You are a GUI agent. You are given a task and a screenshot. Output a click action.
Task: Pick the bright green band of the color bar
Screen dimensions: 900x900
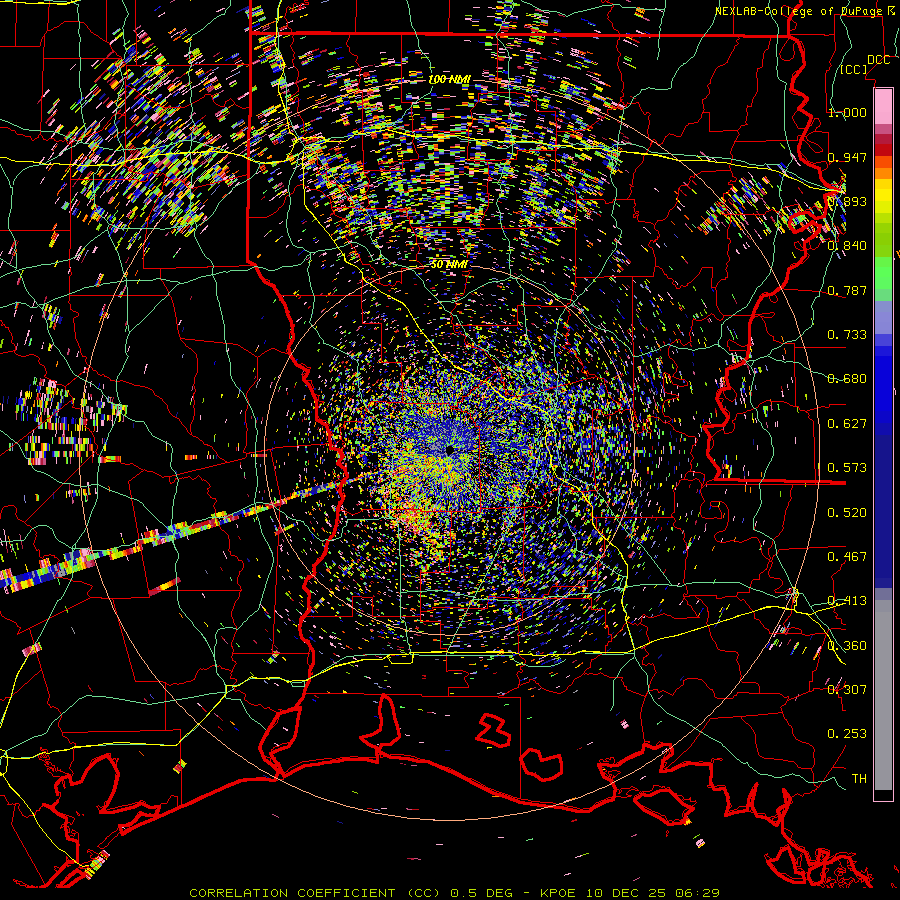(x=883, y=273)
